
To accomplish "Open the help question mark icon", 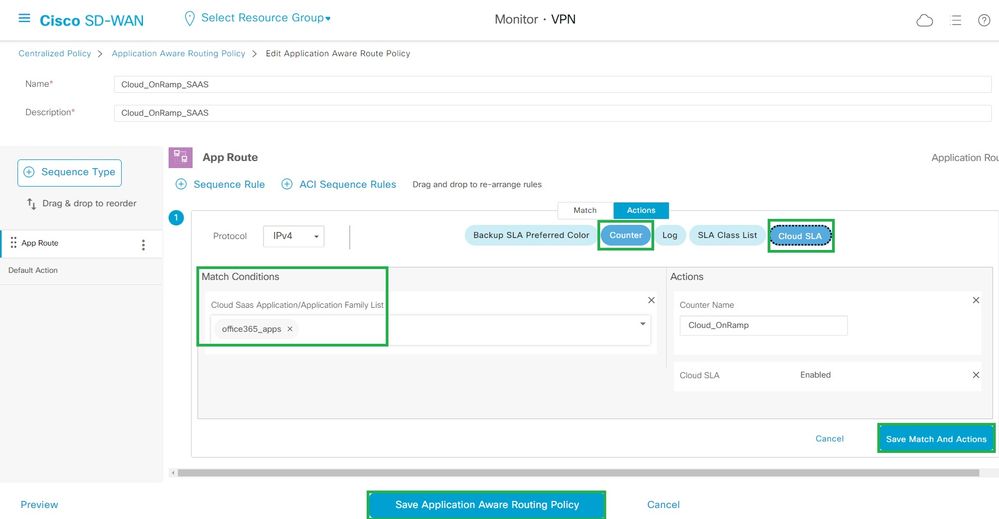I will click(x=984, y=20).
